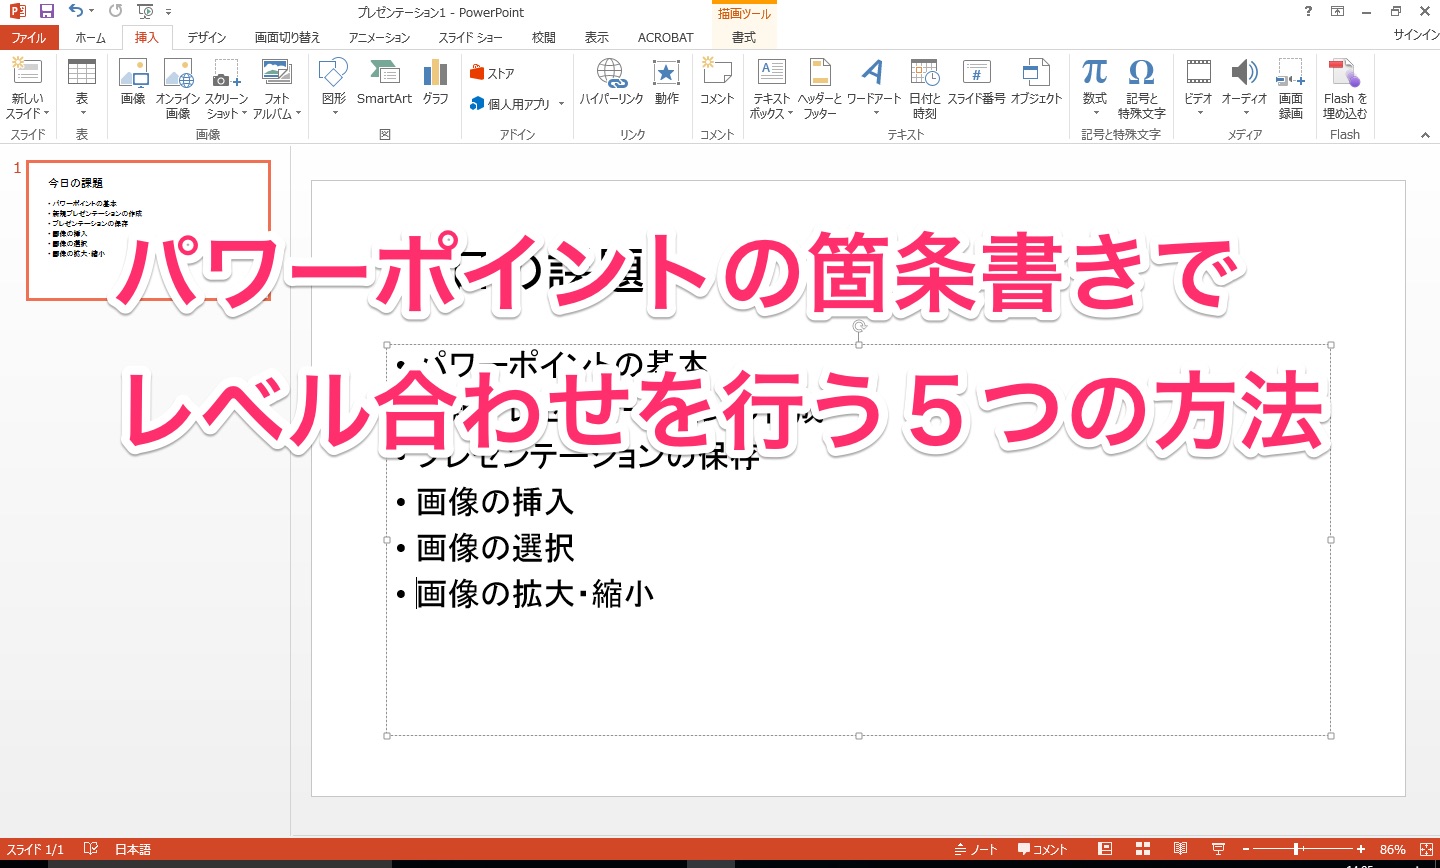Switch to normal view in status bar
Screen dimensions: 1440x868
[x=1105, y=849]
